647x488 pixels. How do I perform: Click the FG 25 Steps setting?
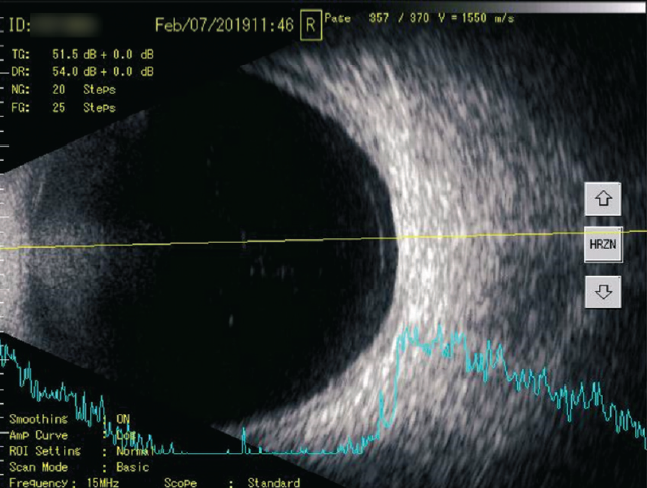click(x=84, y=106)
